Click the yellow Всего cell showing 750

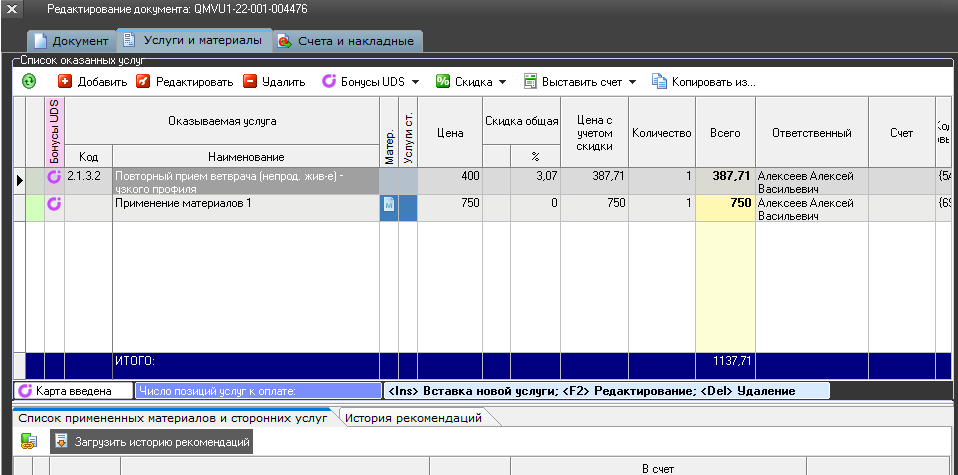click(x=724, y=203)
